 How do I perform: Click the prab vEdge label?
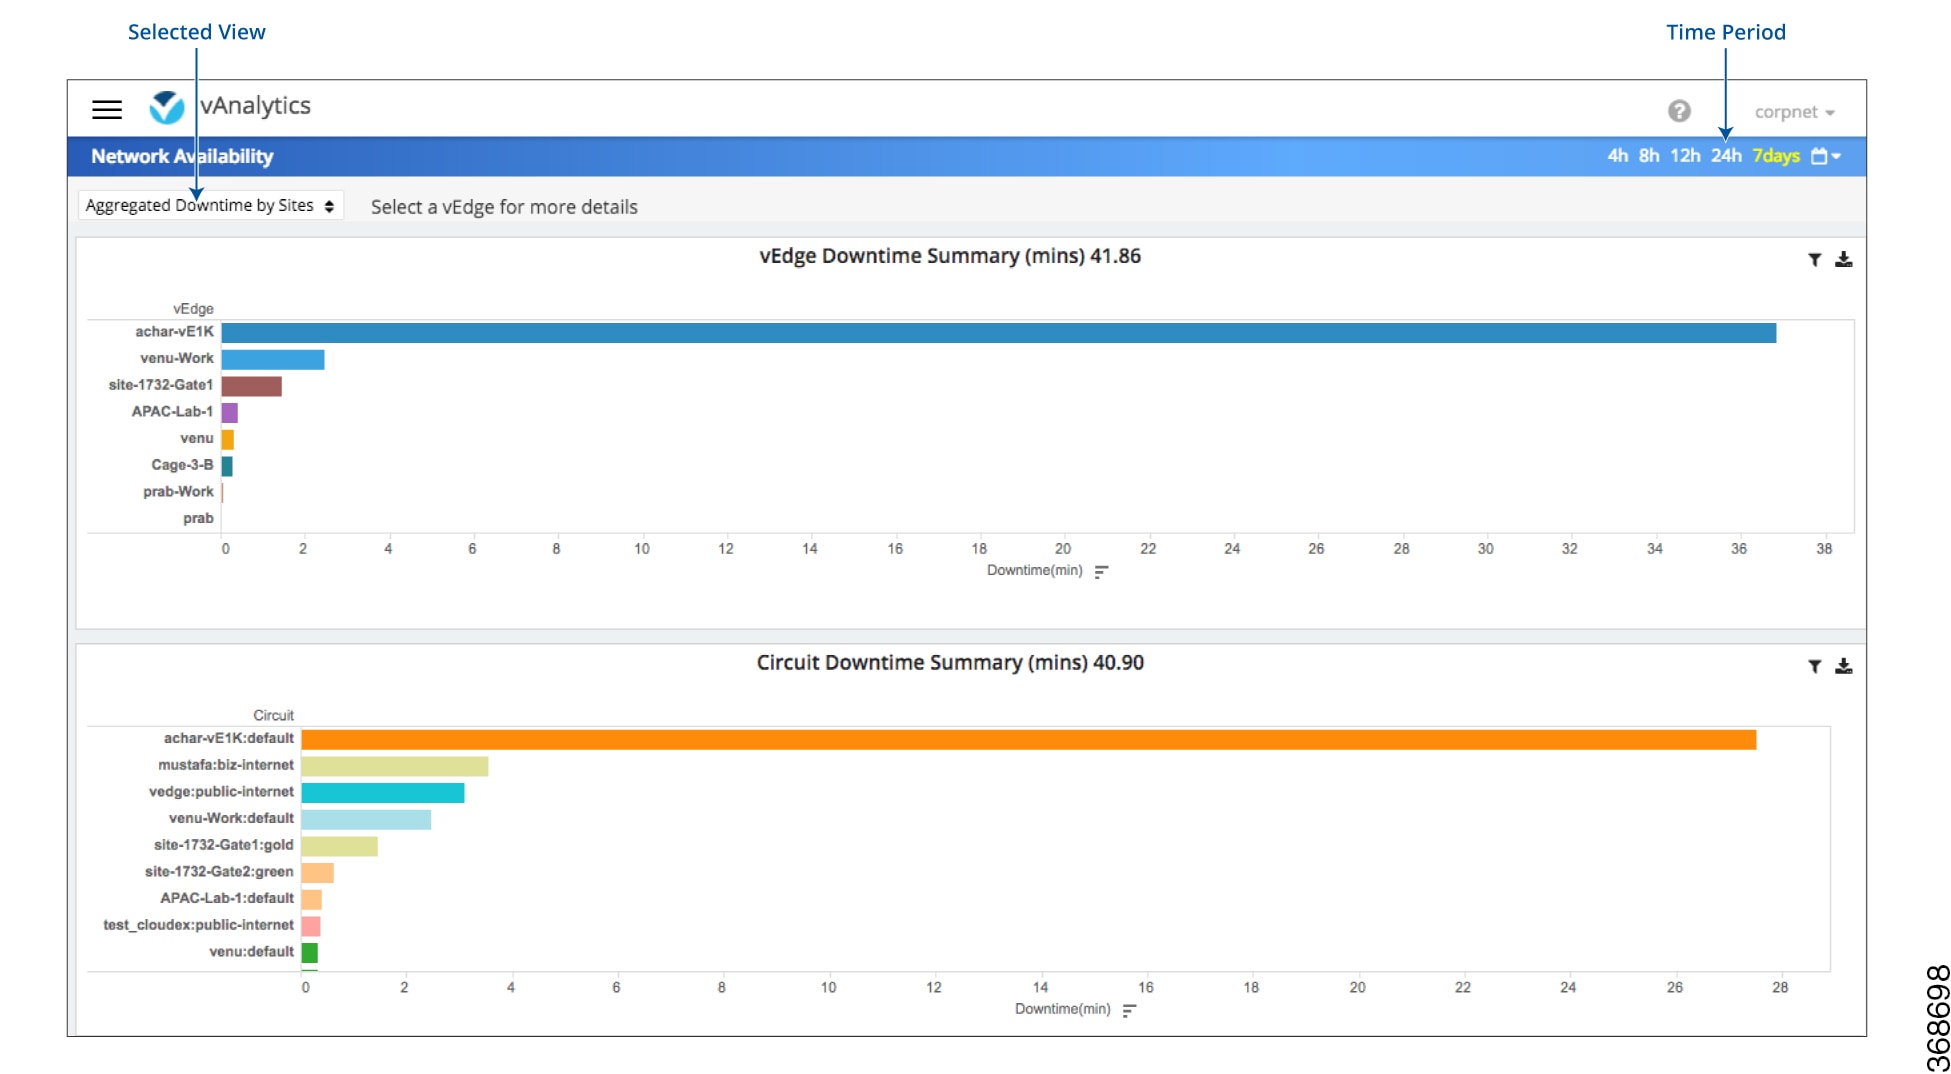198,519
